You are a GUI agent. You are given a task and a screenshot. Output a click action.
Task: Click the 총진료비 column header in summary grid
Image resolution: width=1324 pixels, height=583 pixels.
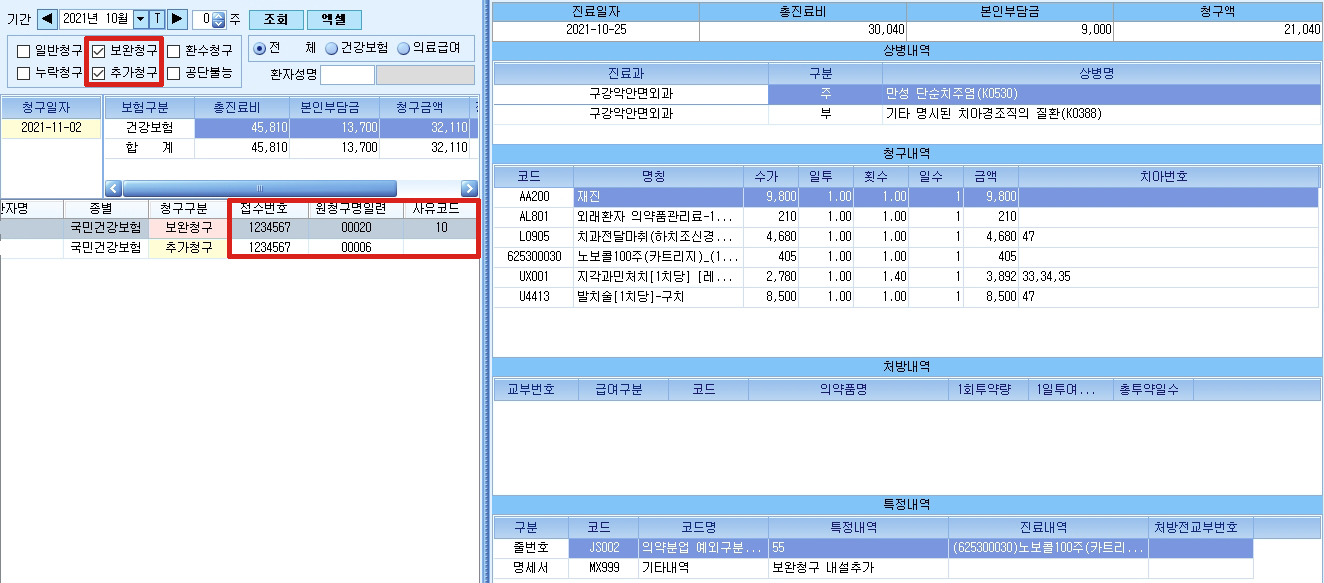click(241, 107)
